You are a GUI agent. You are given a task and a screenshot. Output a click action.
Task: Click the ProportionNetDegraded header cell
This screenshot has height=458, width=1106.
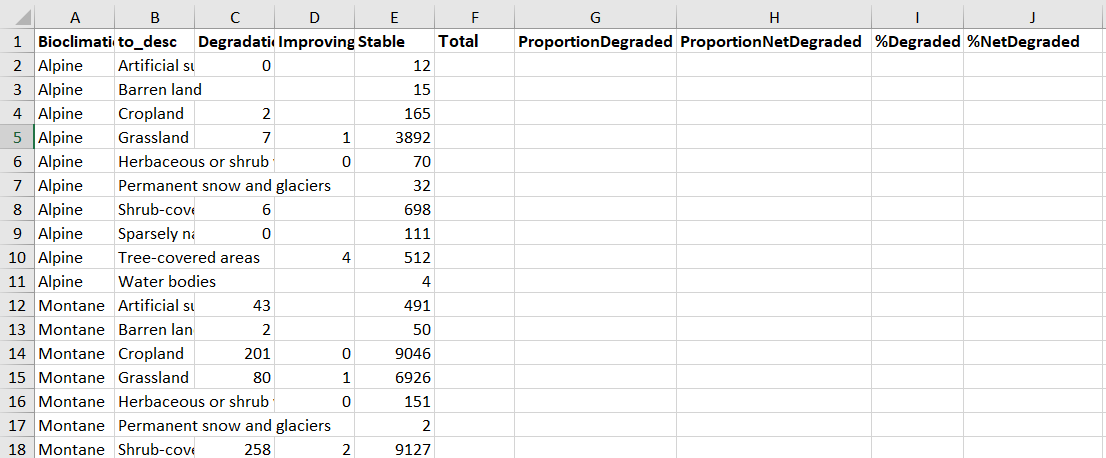click(x=774, y=42)
